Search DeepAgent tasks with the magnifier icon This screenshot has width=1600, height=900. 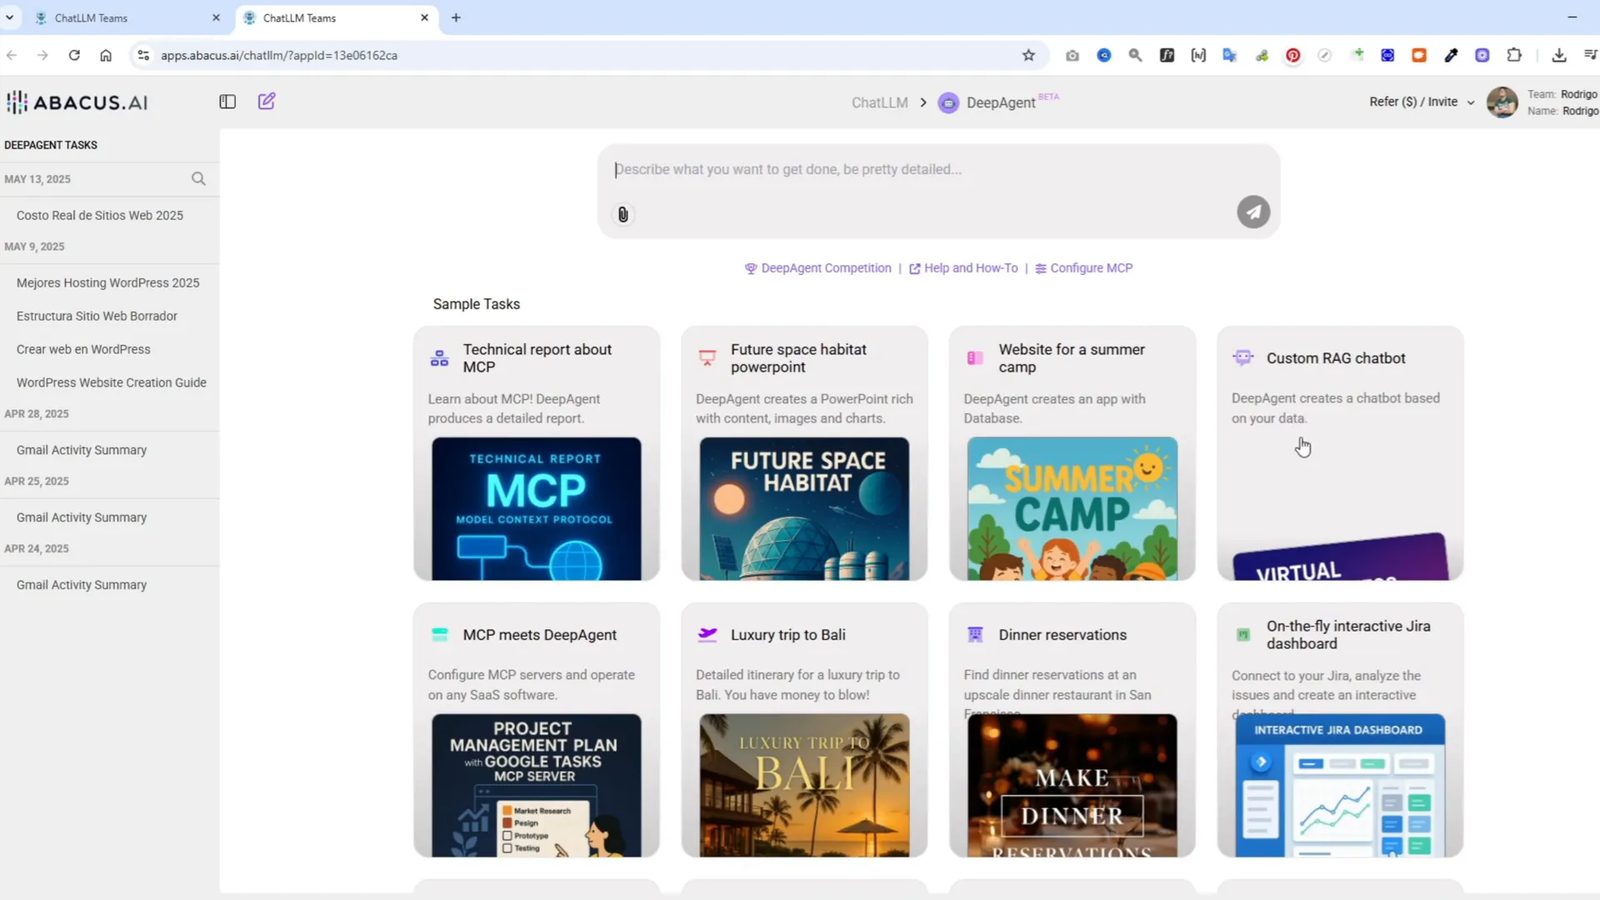coord(198,178)
